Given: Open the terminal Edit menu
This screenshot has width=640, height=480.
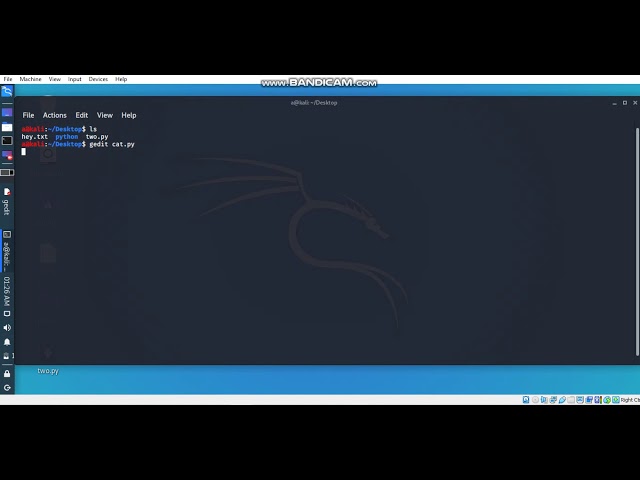Looking at the screenshot, I should click(x=82, y=115).
